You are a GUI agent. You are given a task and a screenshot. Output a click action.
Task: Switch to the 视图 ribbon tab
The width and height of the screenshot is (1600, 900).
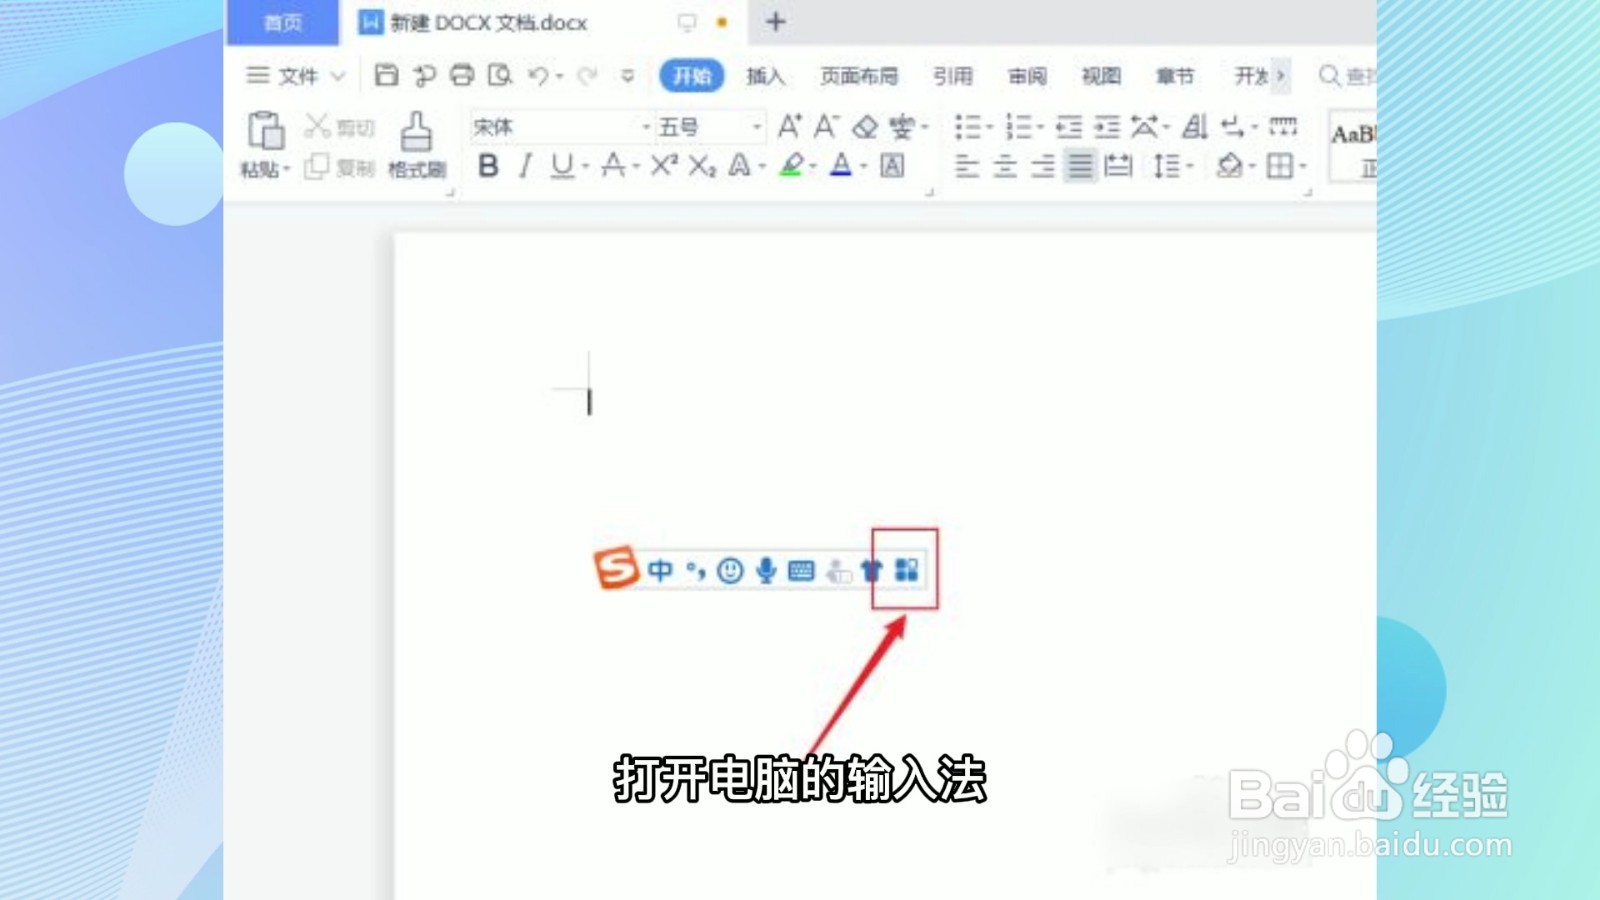(x=1101, y=76)
